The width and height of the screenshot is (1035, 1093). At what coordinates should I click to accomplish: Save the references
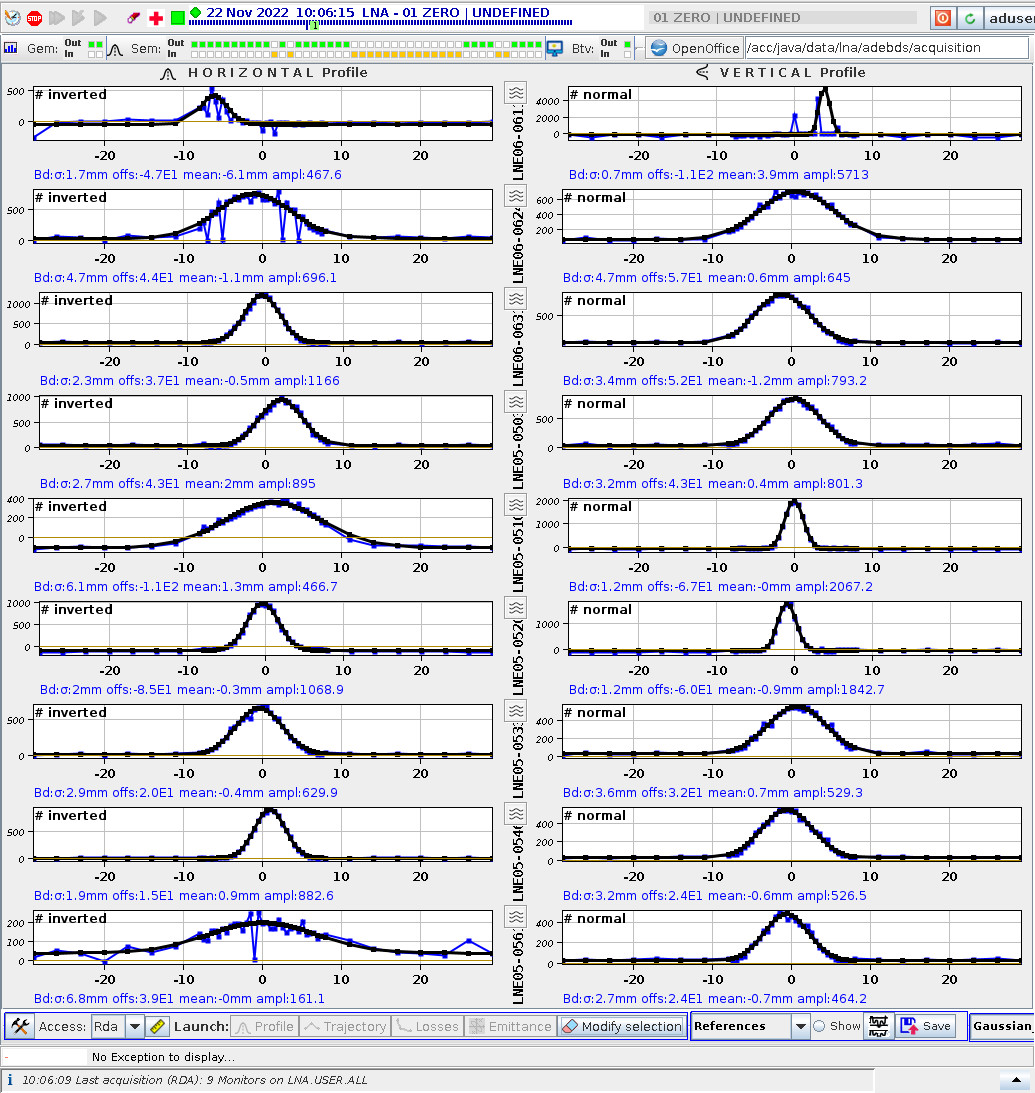pos(926,1026)
